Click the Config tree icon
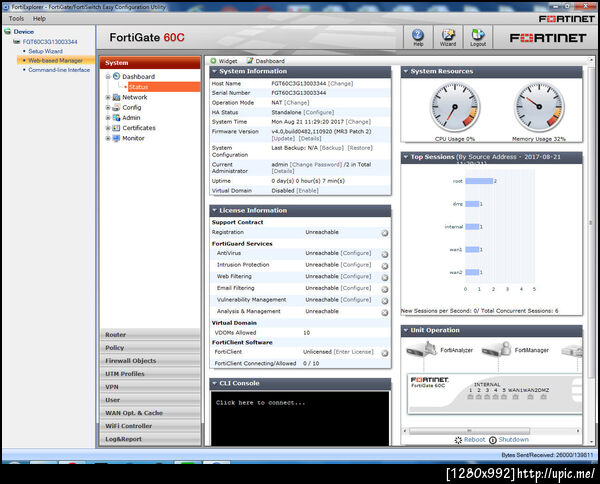The height and width of the screenshot is (484, 600). pyautogui.click(x=116, y=108)
